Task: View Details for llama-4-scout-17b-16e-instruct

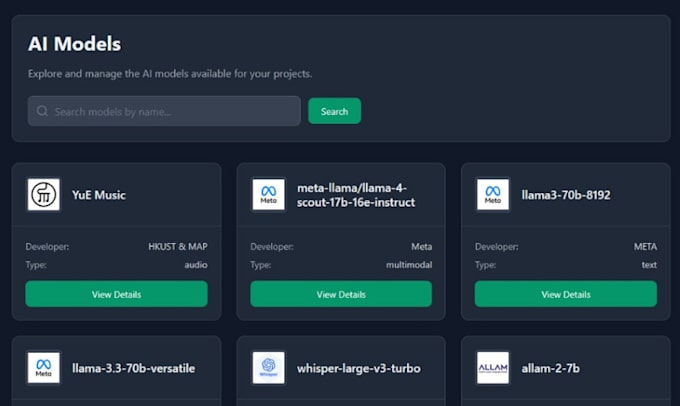Action: tap(341, 294)
